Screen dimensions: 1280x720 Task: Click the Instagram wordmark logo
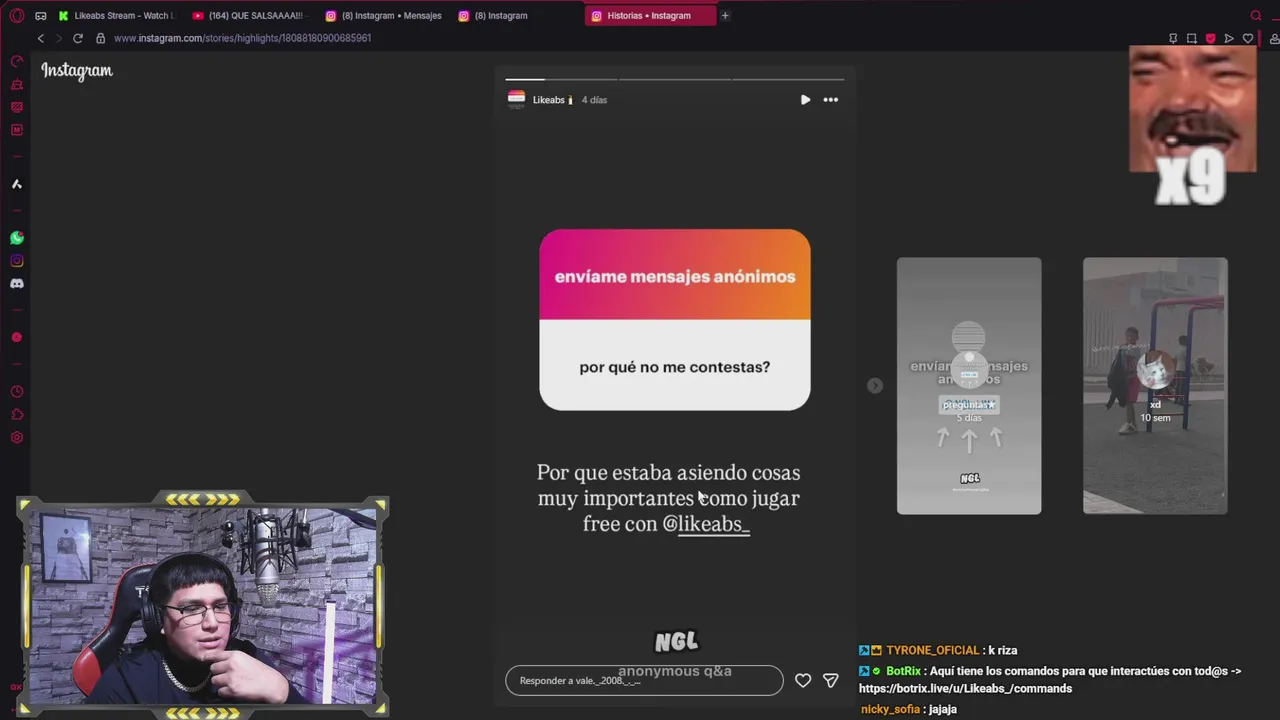pyautogui.click(x=77, y=71)
